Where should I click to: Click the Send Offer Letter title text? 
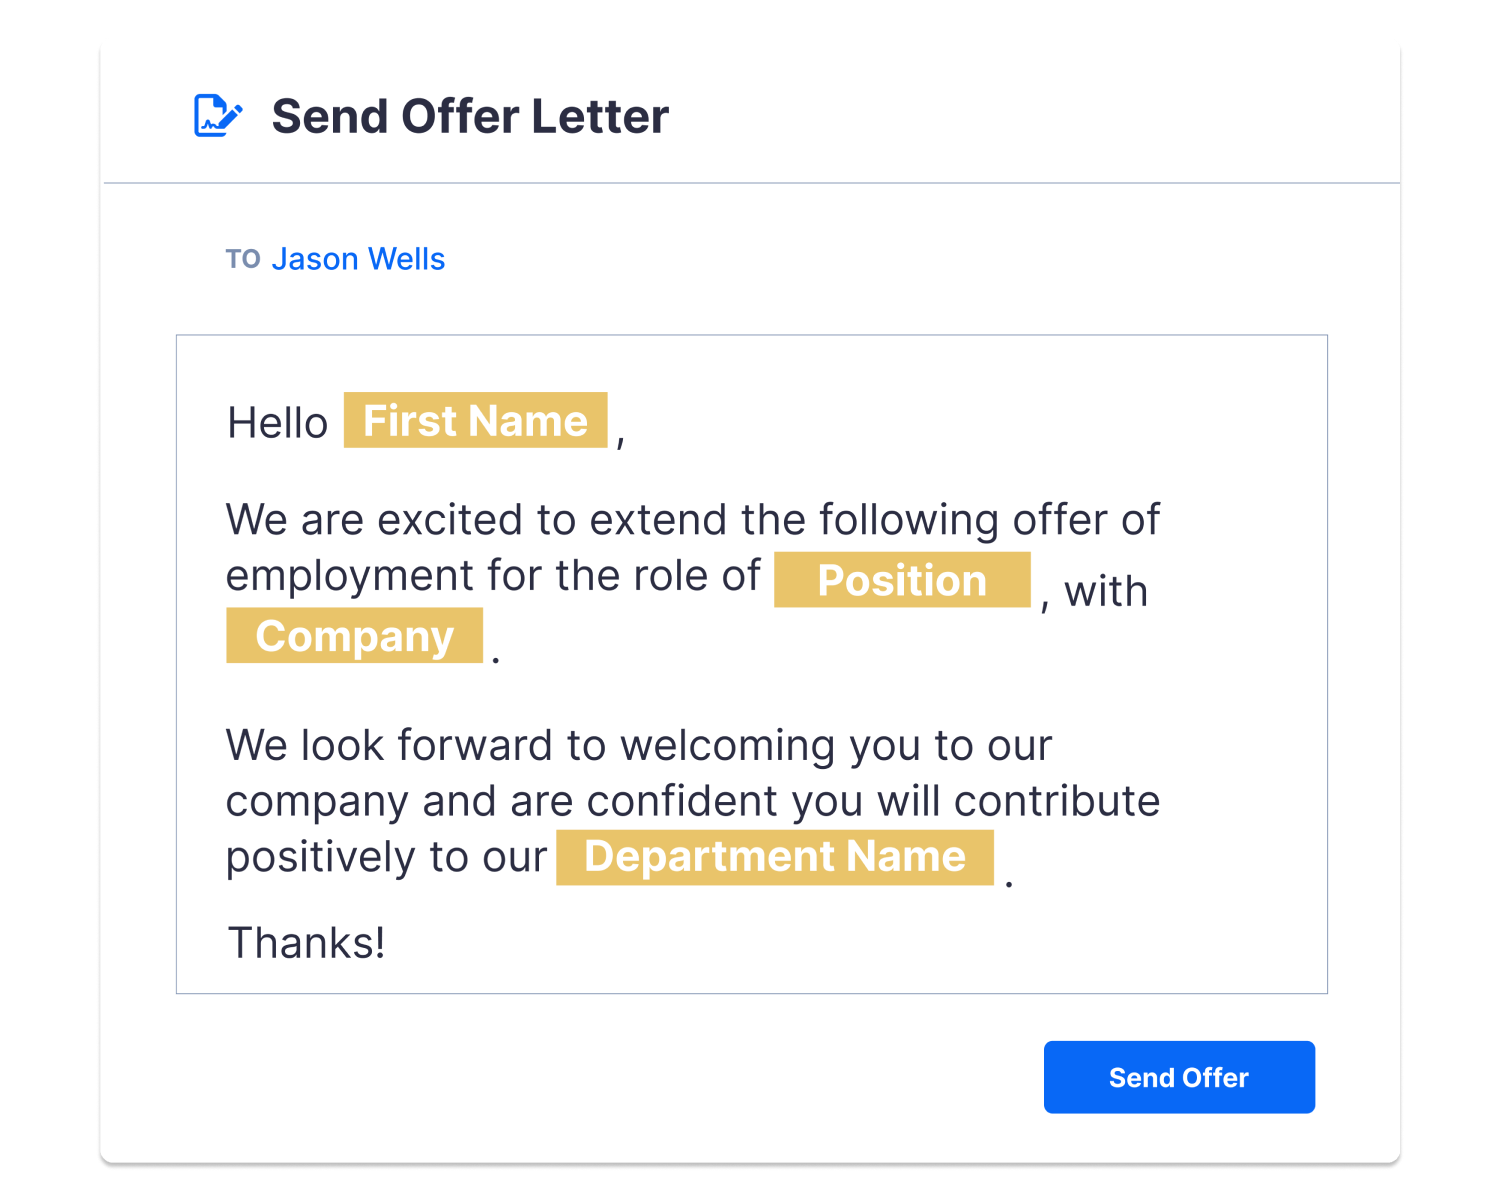tap(470, 115)
